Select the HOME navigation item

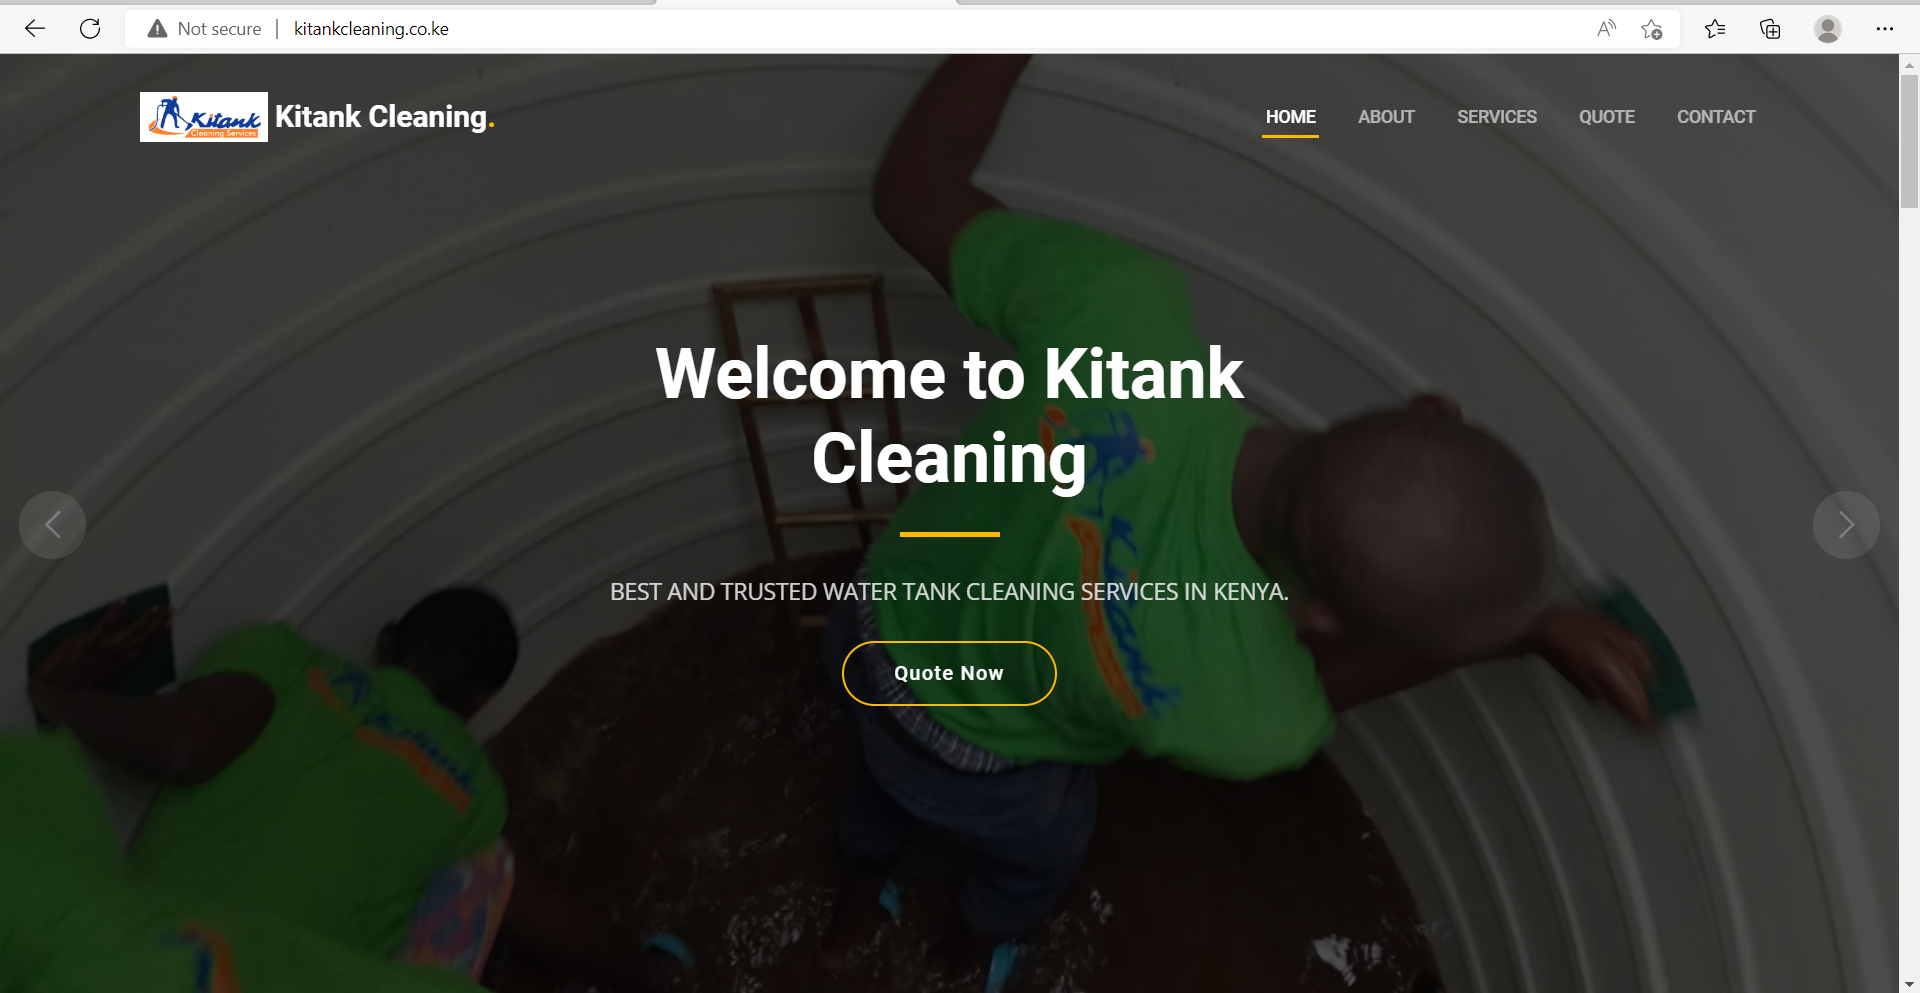(1290, 117)
